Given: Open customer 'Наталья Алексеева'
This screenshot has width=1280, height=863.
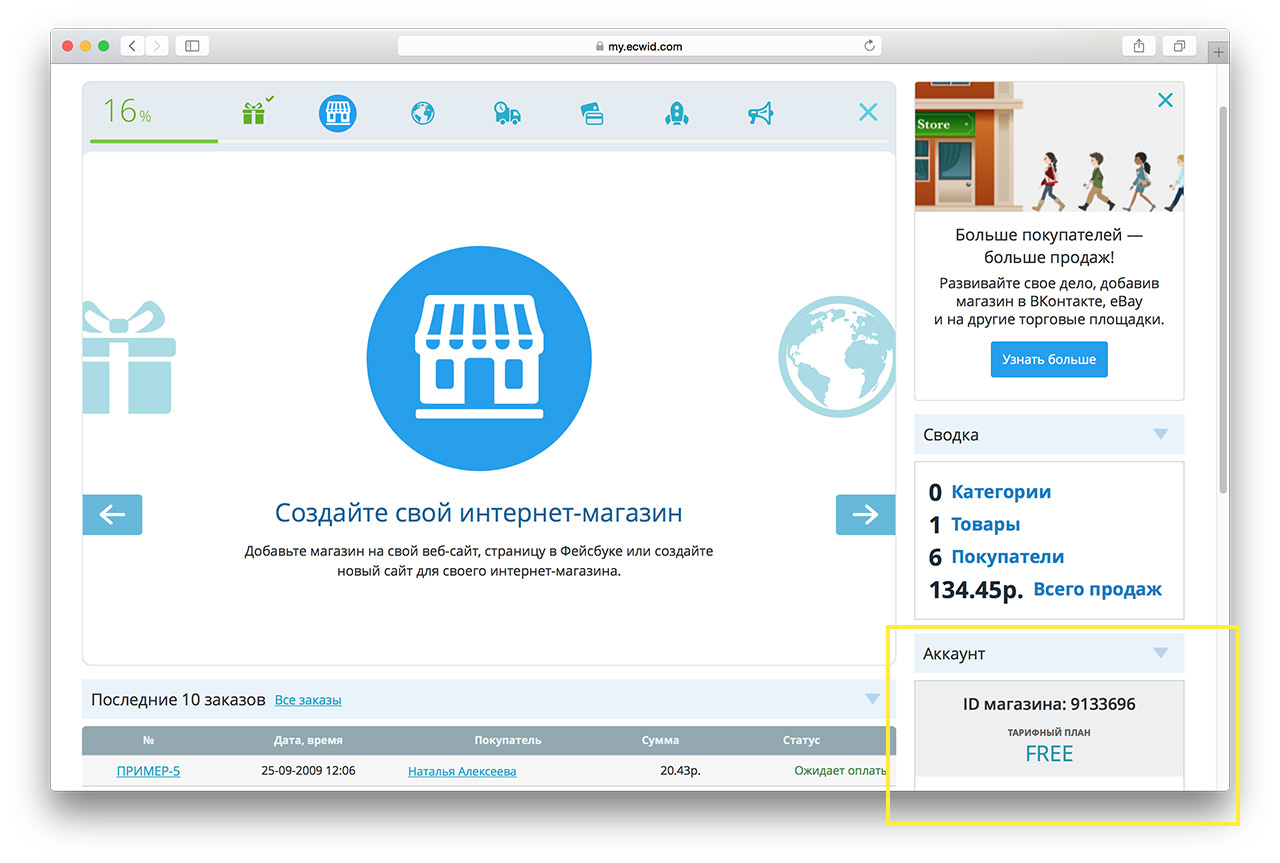Looking at the screenshot, I should 462,771.
